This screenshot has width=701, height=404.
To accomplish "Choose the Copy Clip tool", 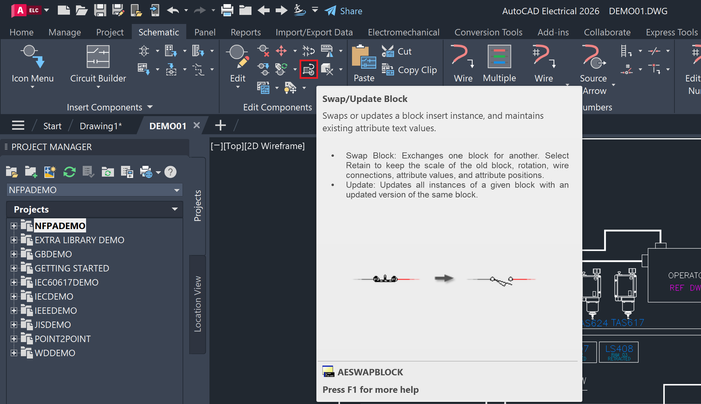I will tap(409, 70).
